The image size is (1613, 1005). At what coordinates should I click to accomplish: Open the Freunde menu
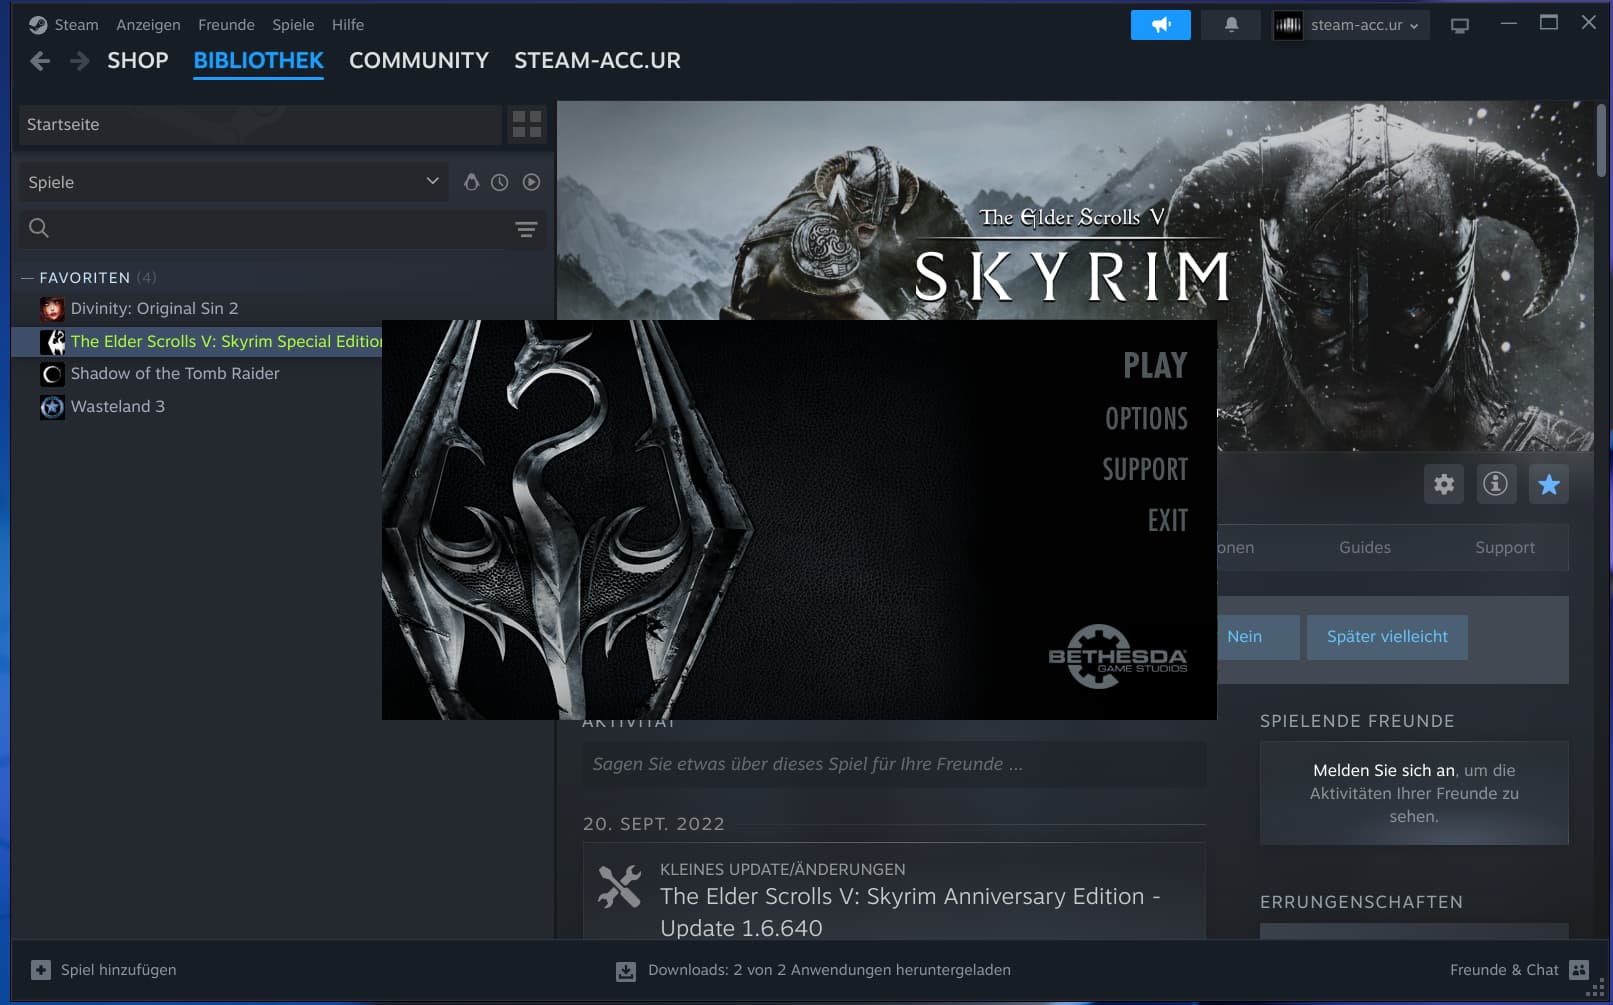(226, 25)
